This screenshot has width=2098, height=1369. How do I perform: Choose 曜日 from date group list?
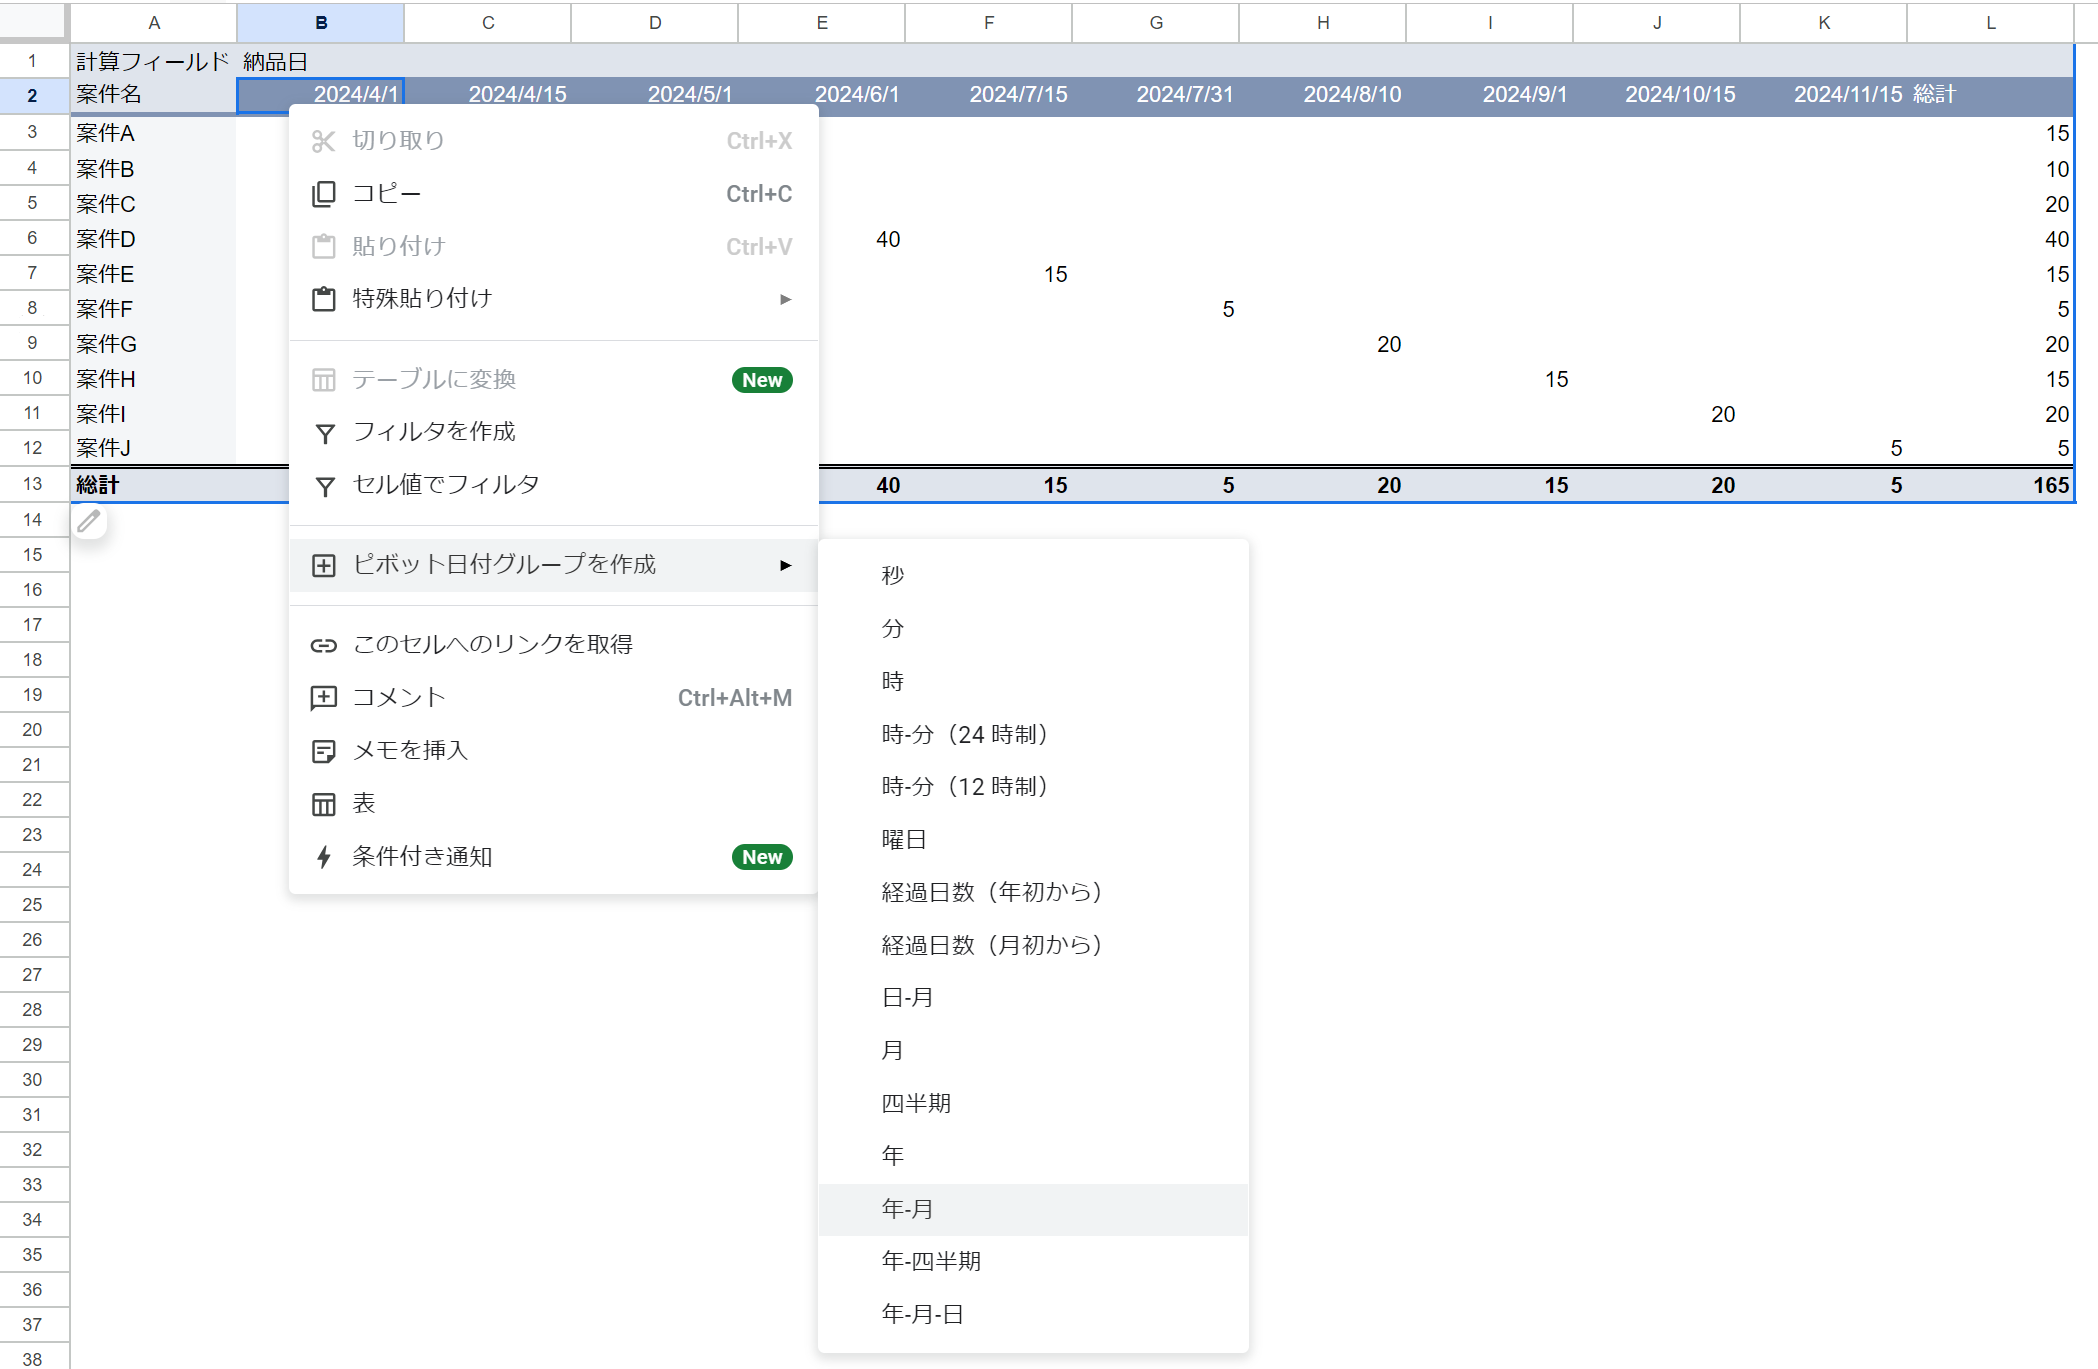point(903,840)
